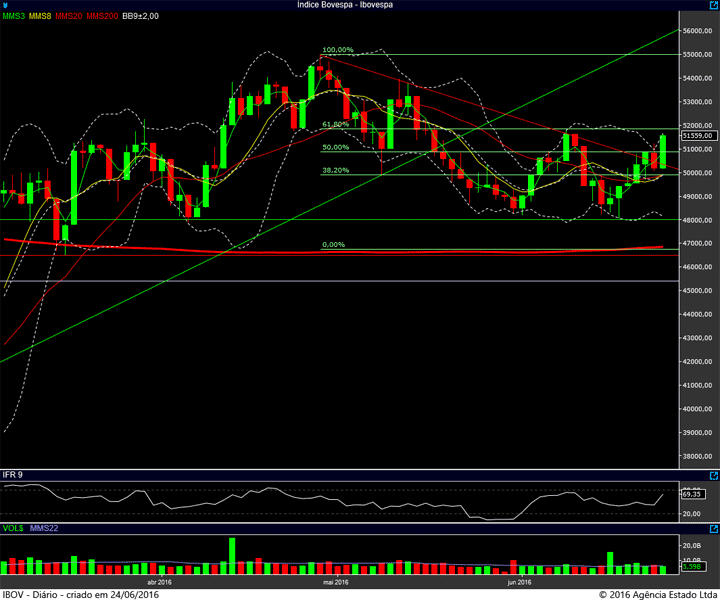
Task: Click the VOL$ indicator label
Action: tap(13, 528)
